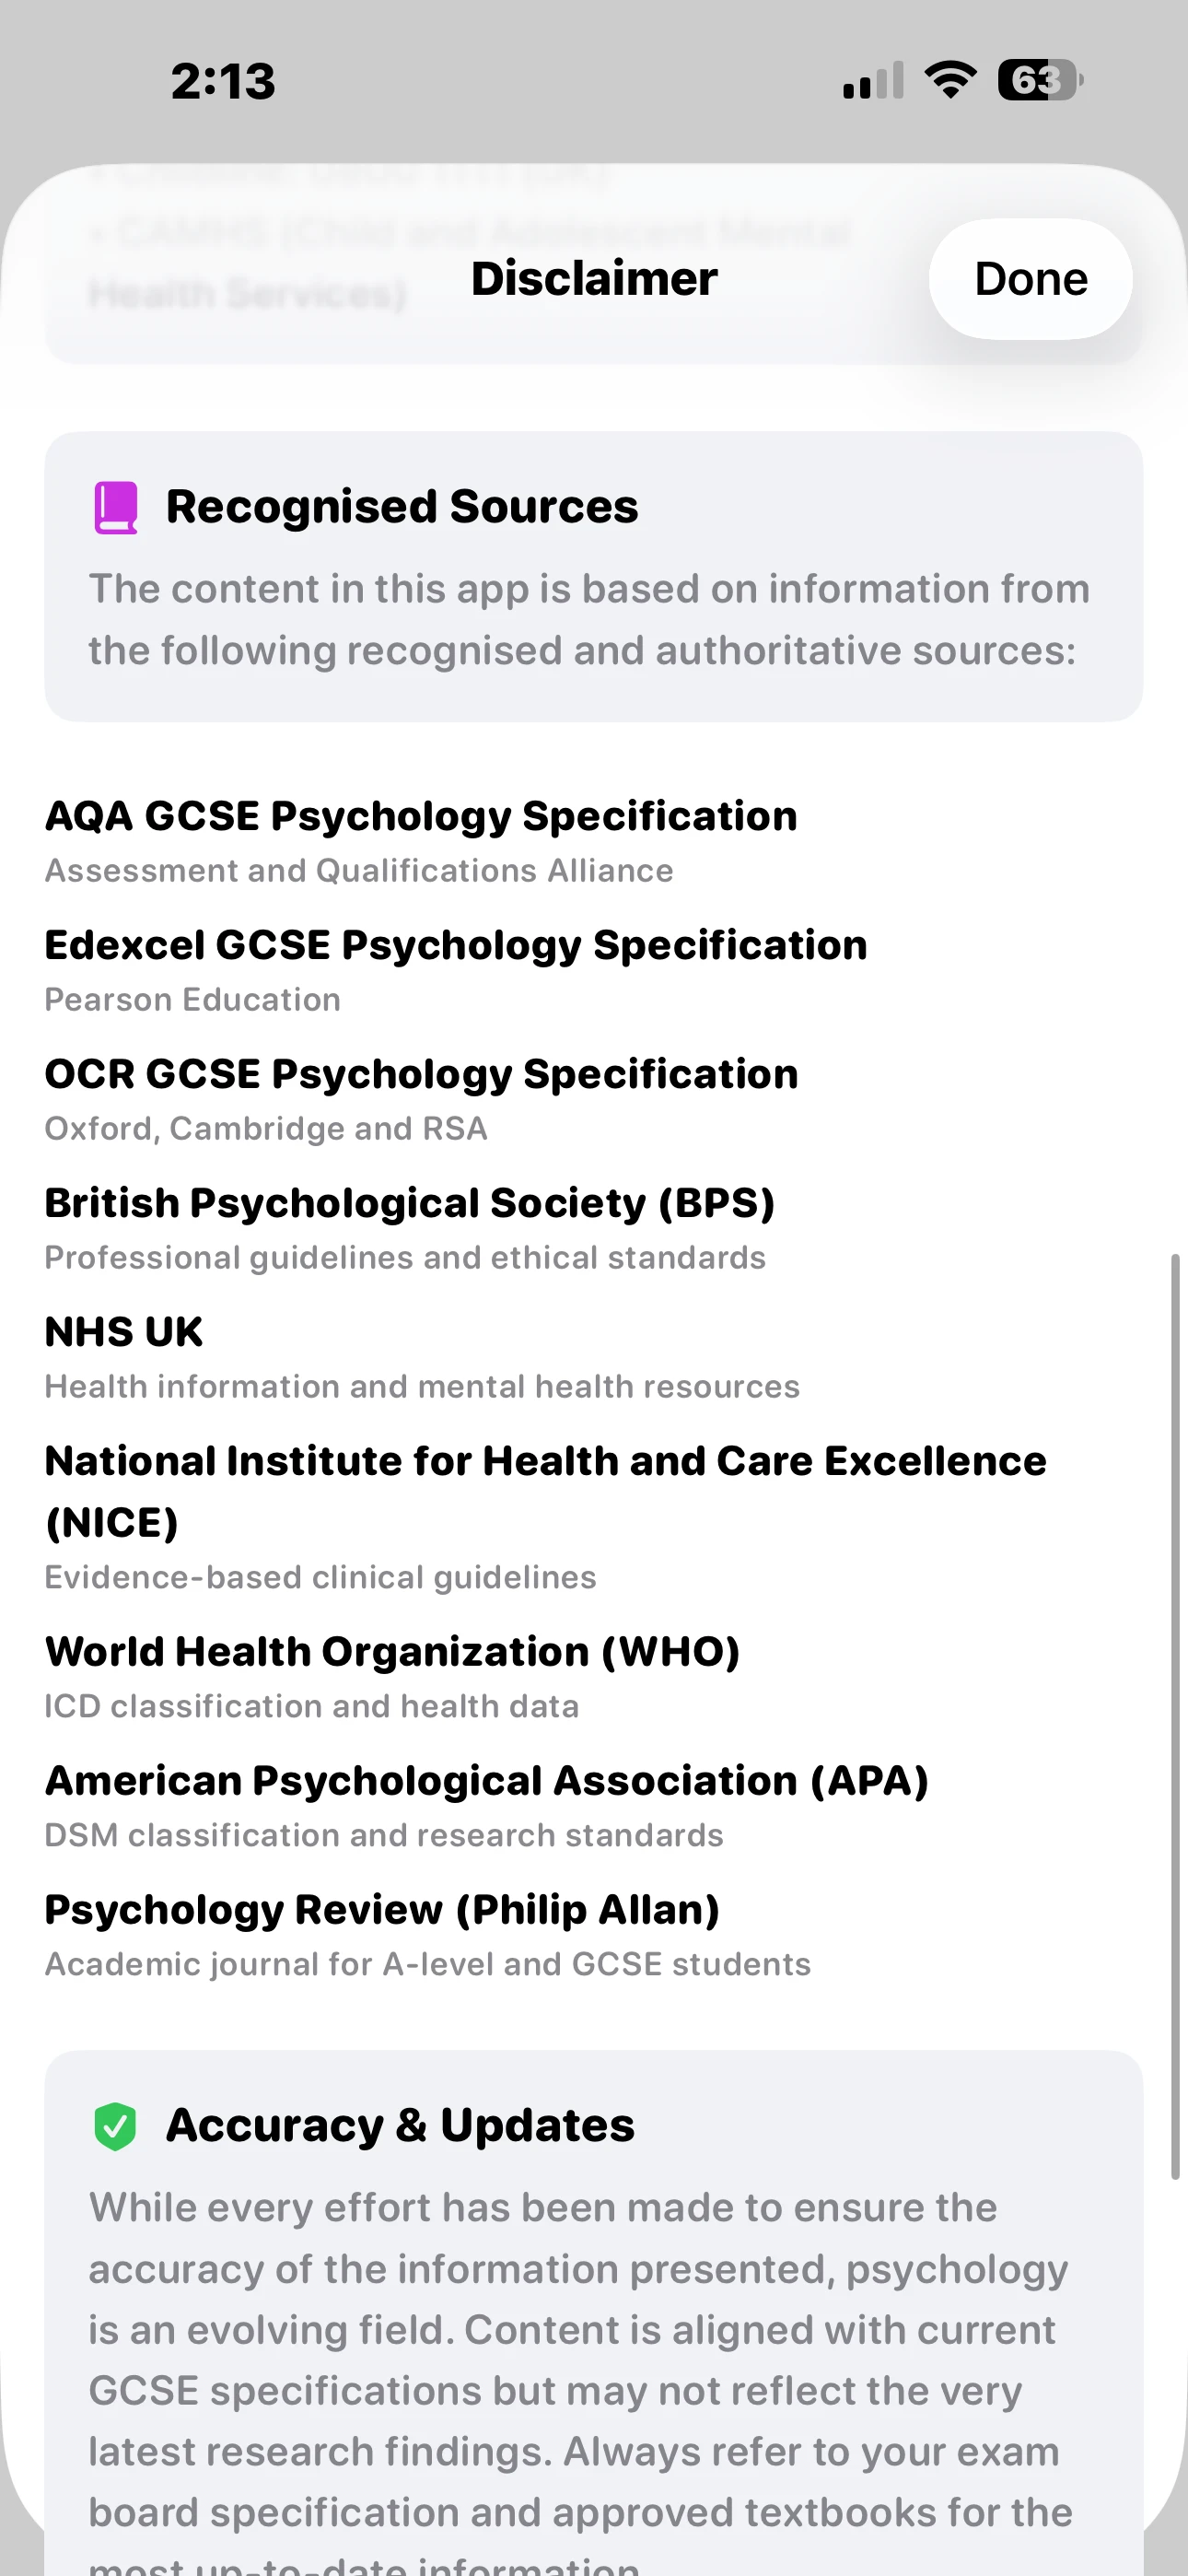Tap the Disclaimer title

(594, 279)
